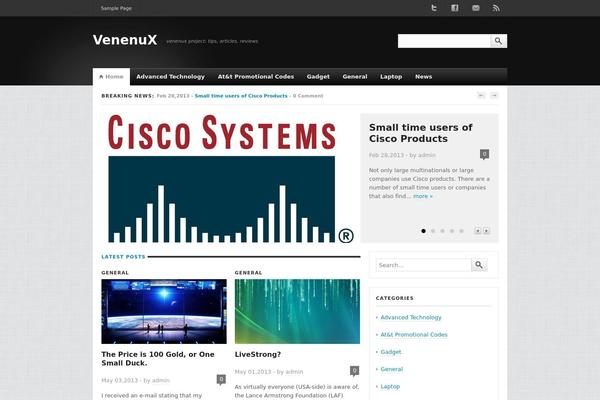Open the Home navigation tab
This screenshot has width=600, height=400.
coord(111,77)
